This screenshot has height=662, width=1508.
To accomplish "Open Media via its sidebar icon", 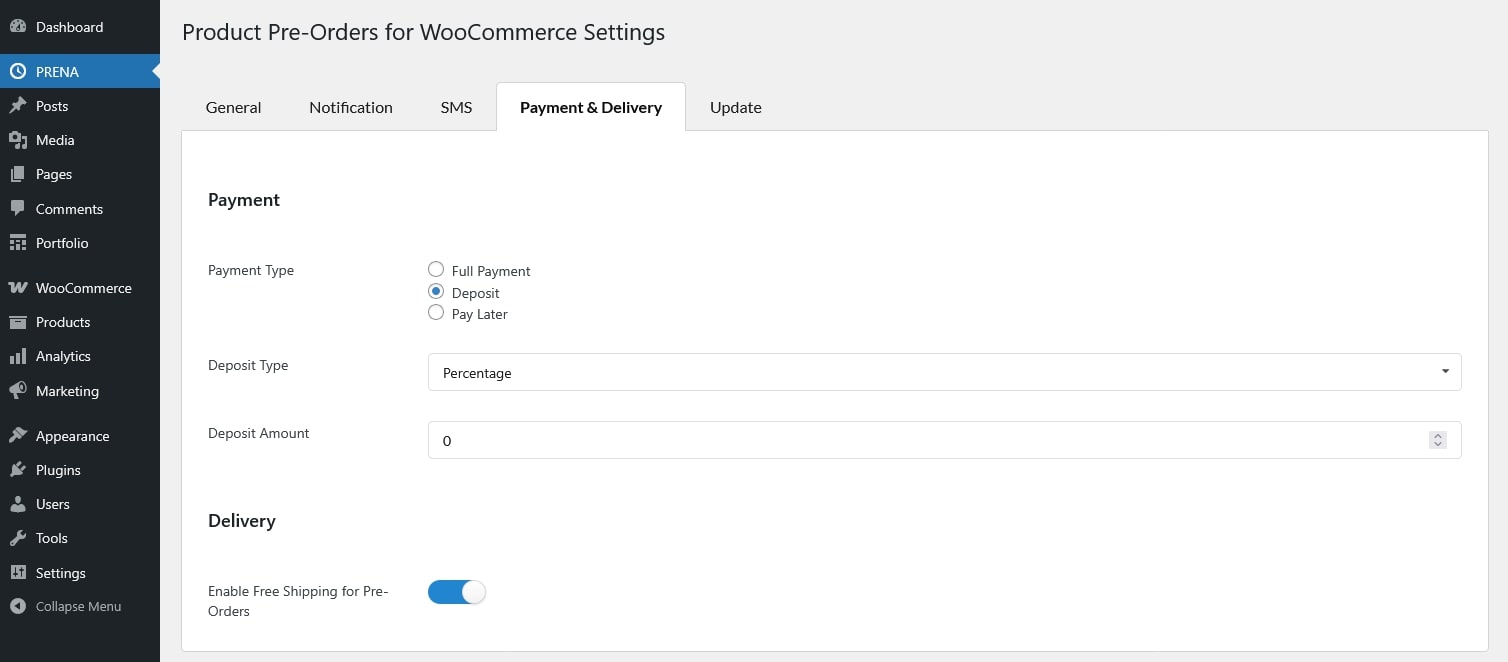I will click(17, 140).
